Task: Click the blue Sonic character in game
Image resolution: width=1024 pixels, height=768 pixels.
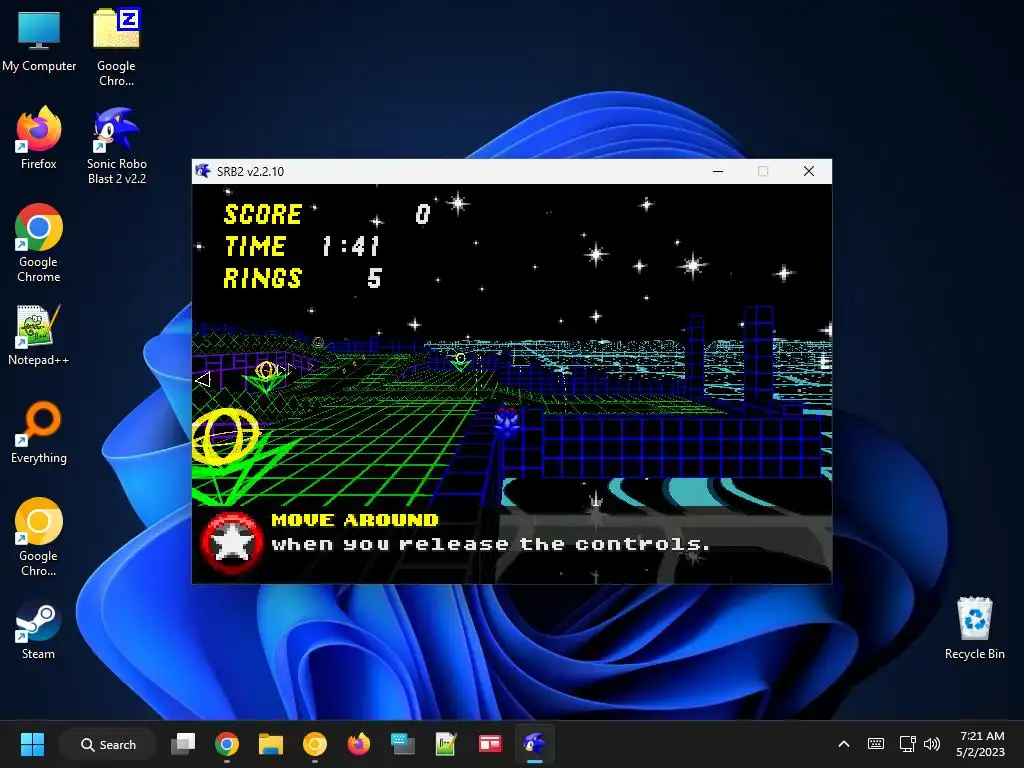Action: (507, 423)
